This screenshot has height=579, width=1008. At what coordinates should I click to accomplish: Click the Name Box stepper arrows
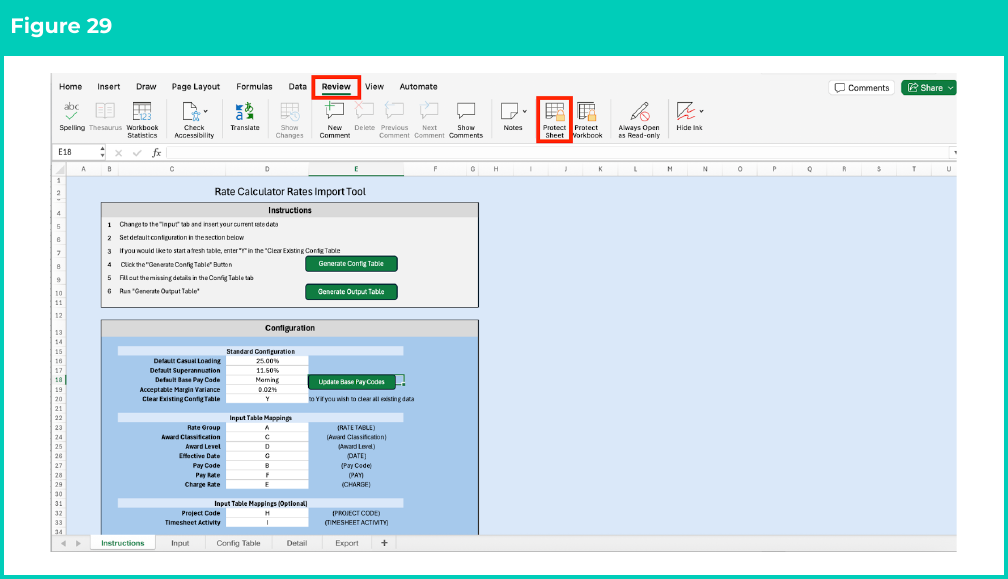102,152
